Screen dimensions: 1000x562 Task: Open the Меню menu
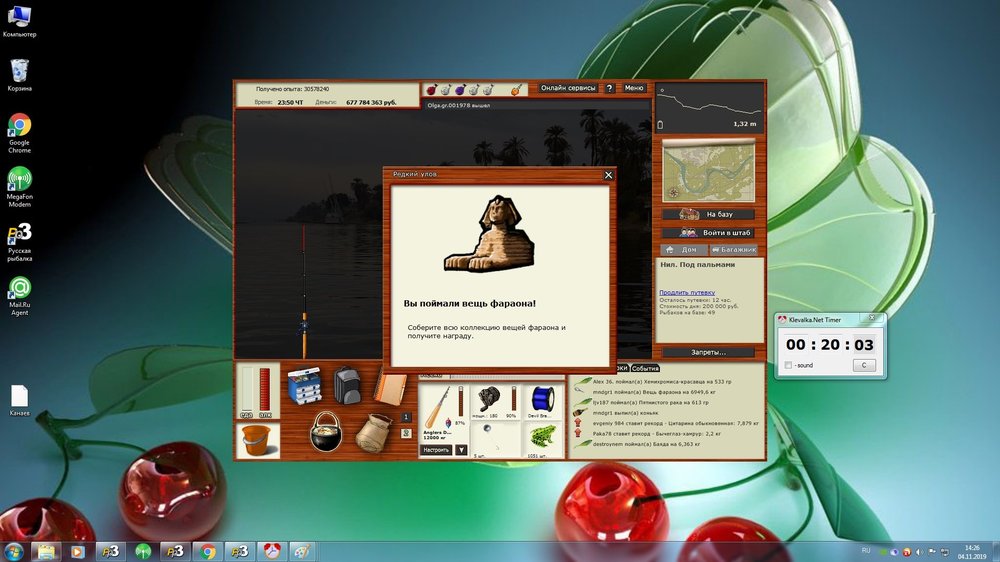[634, 88]
